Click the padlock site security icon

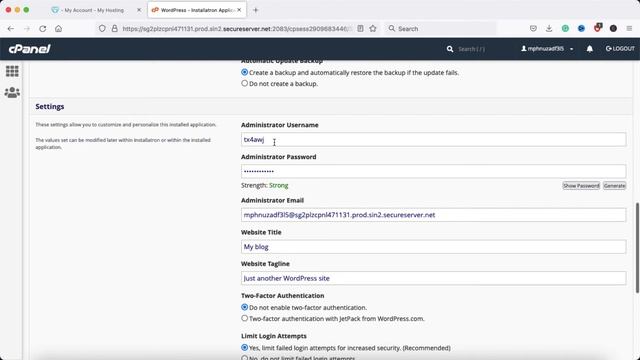(x=115, y=29)
